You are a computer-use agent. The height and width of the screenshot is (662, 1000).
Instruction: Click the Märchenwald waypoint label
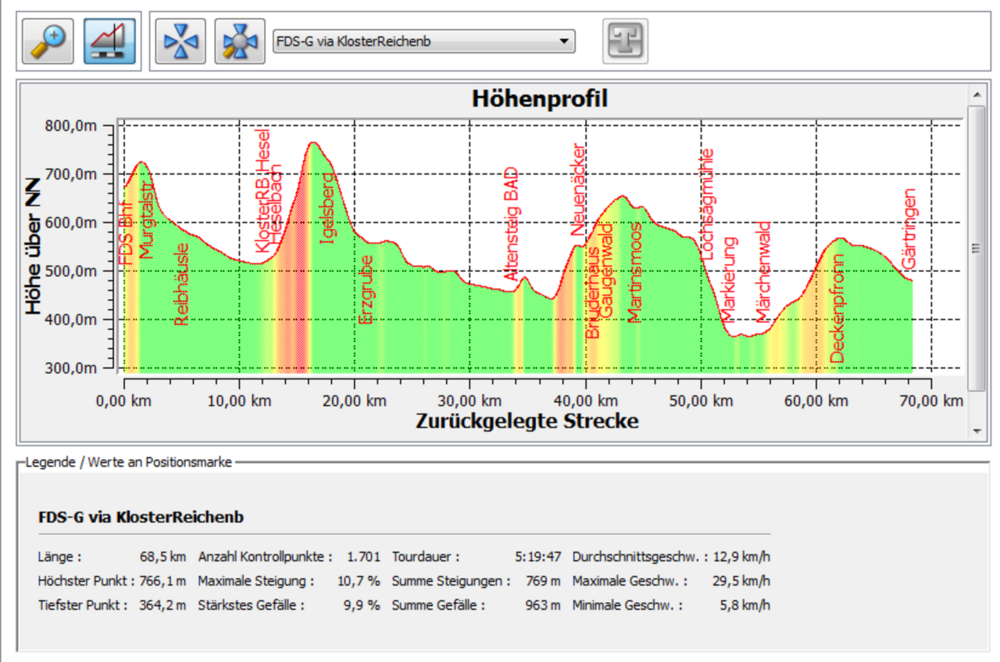point(763,272)
